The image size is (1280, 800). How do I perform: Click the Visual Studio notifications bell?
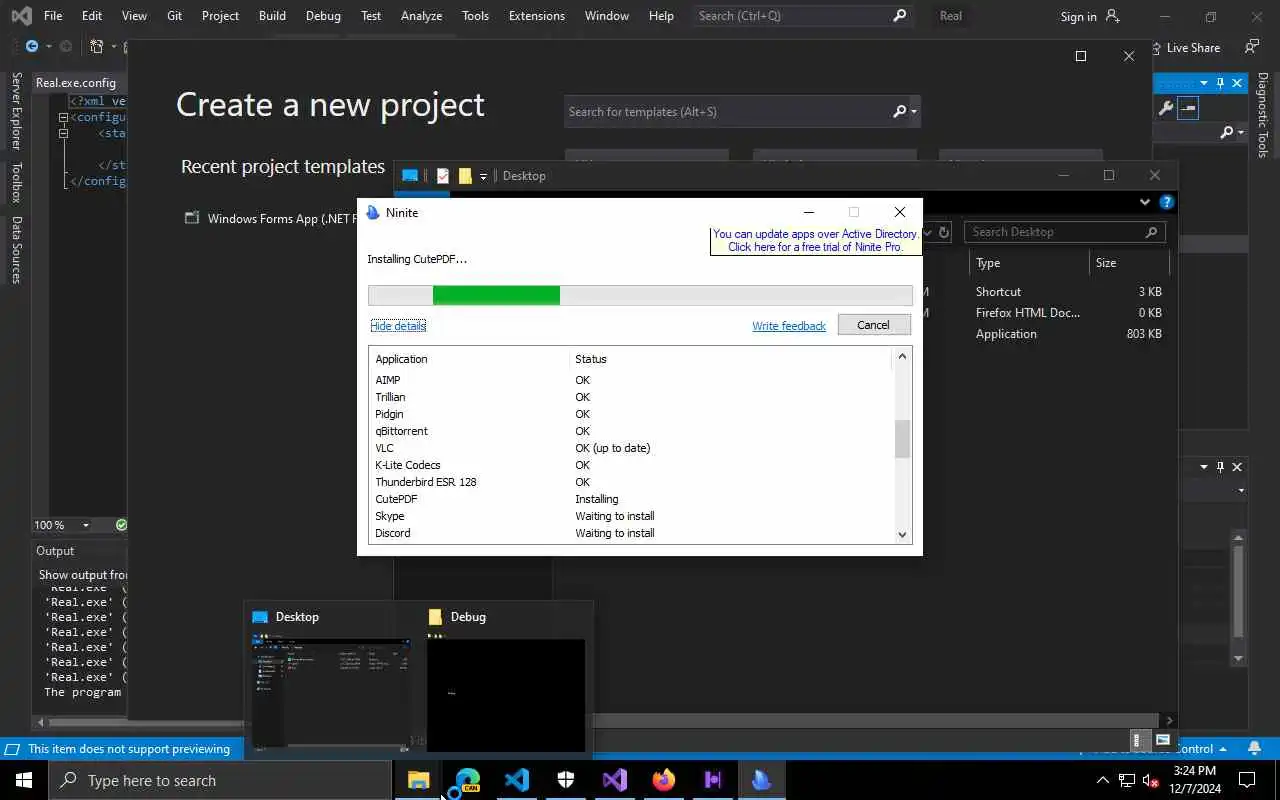click(x=1255, y=748)
